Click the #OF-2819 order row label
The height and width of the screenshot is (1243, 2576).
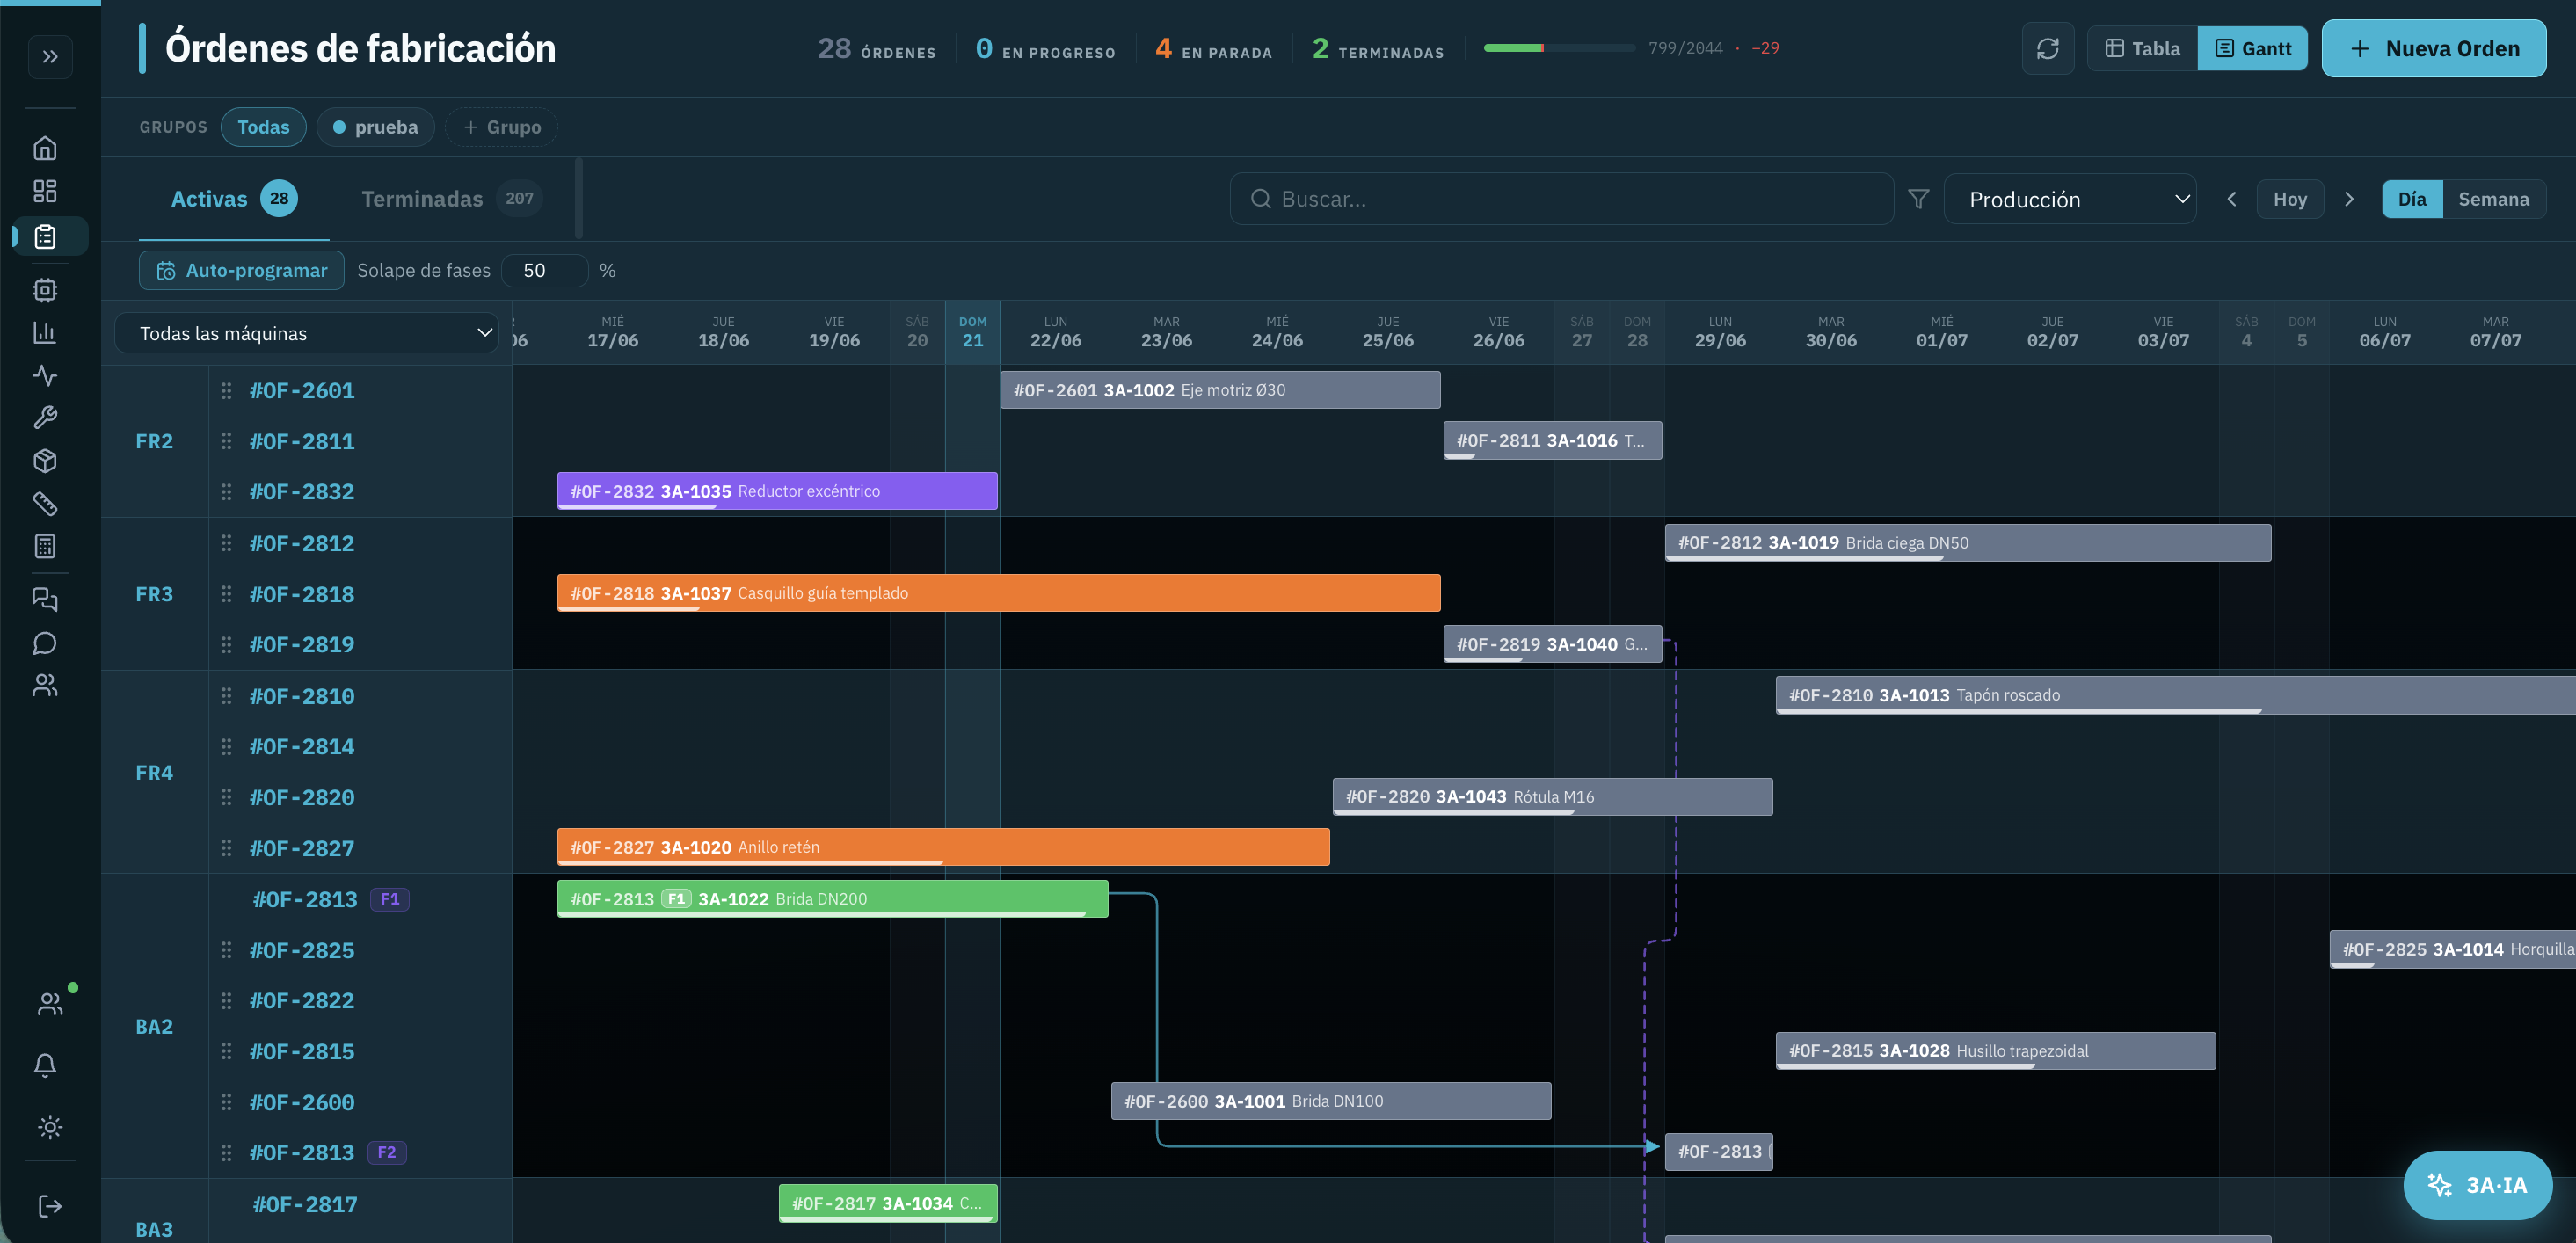point(302,644)
